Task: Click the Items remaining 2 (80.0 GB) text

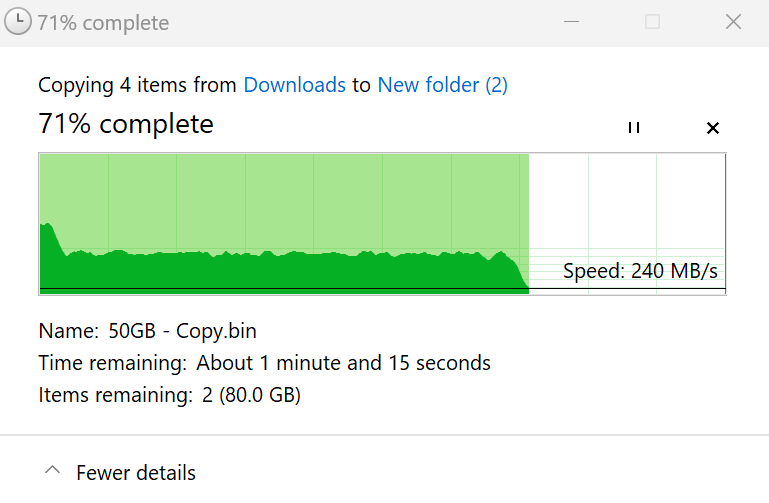Action: tap(251, 395)
